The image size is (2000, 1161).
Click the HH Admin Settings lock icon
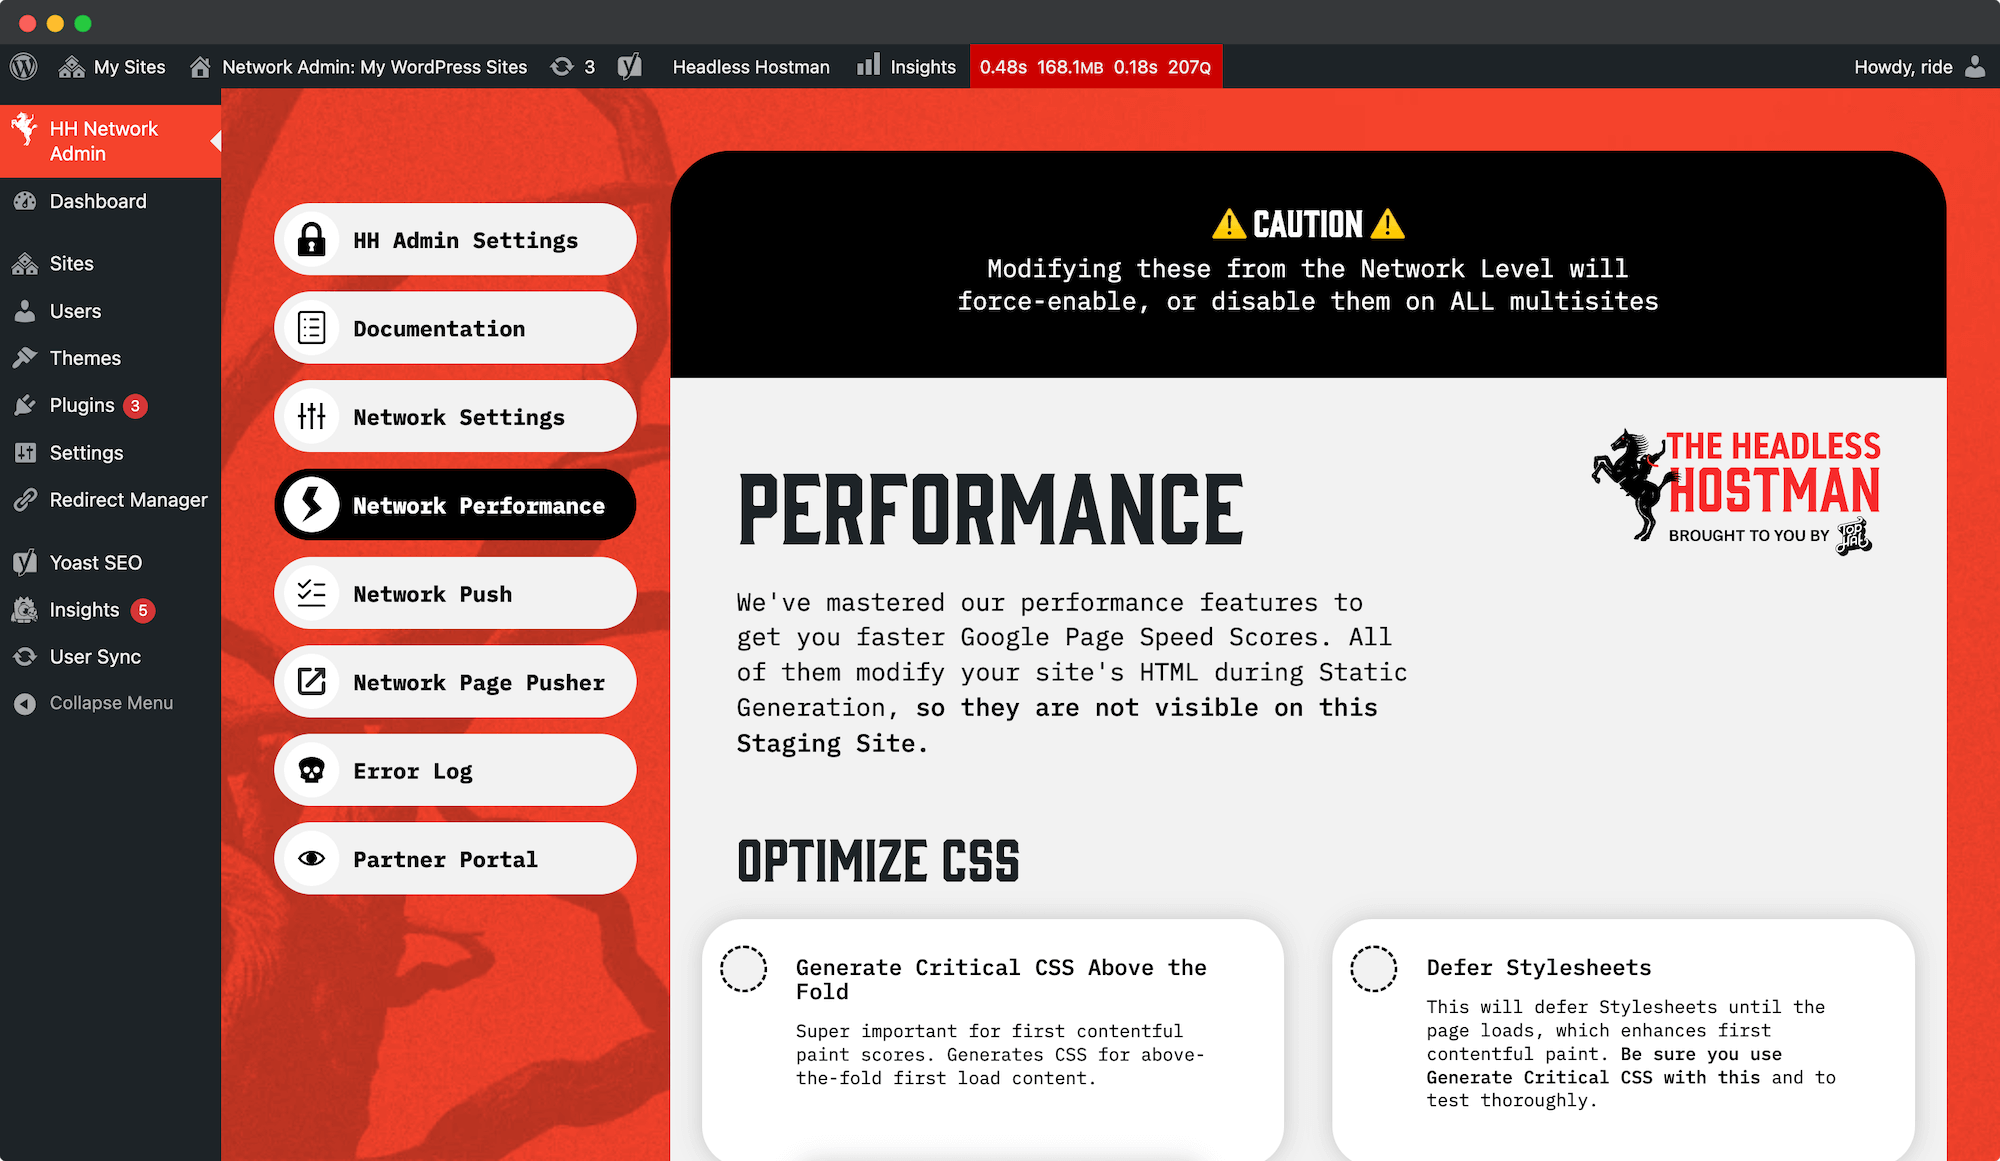(312, 240)
